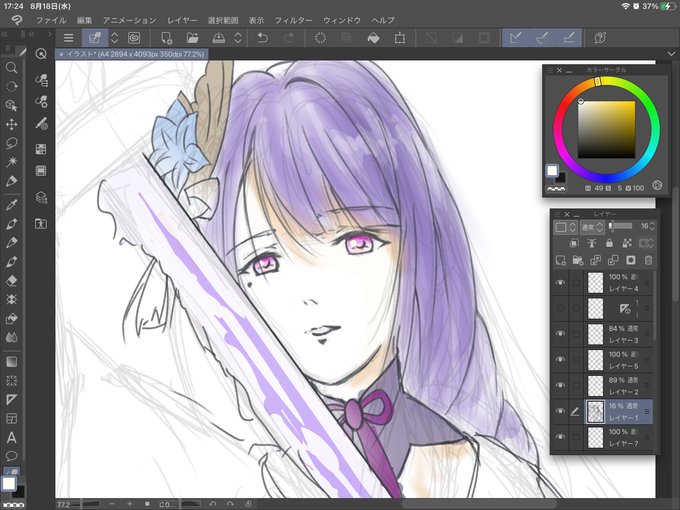
Task: Click the hue ring in the color circle
Action: coord(607,130)
